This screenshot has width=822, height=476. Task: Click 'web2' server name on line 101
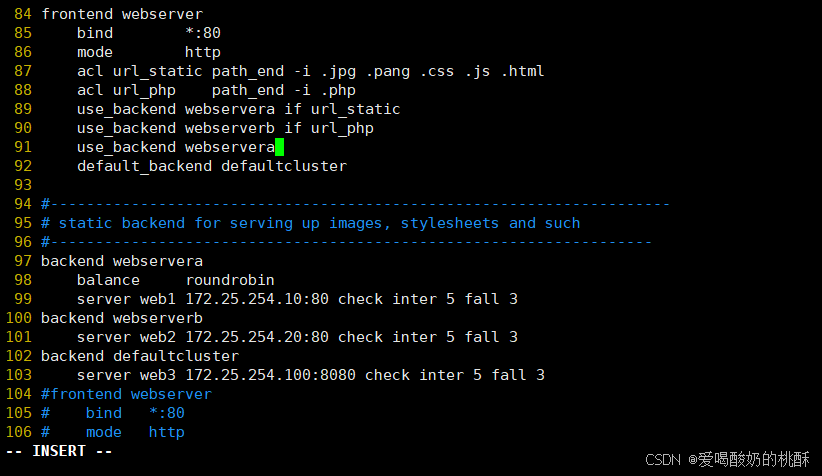point(158,337)
